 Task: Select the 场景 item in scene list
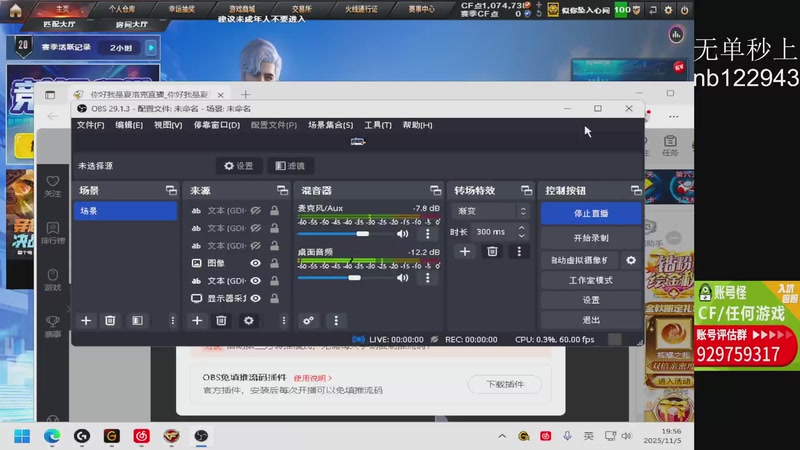click(126, 211)
